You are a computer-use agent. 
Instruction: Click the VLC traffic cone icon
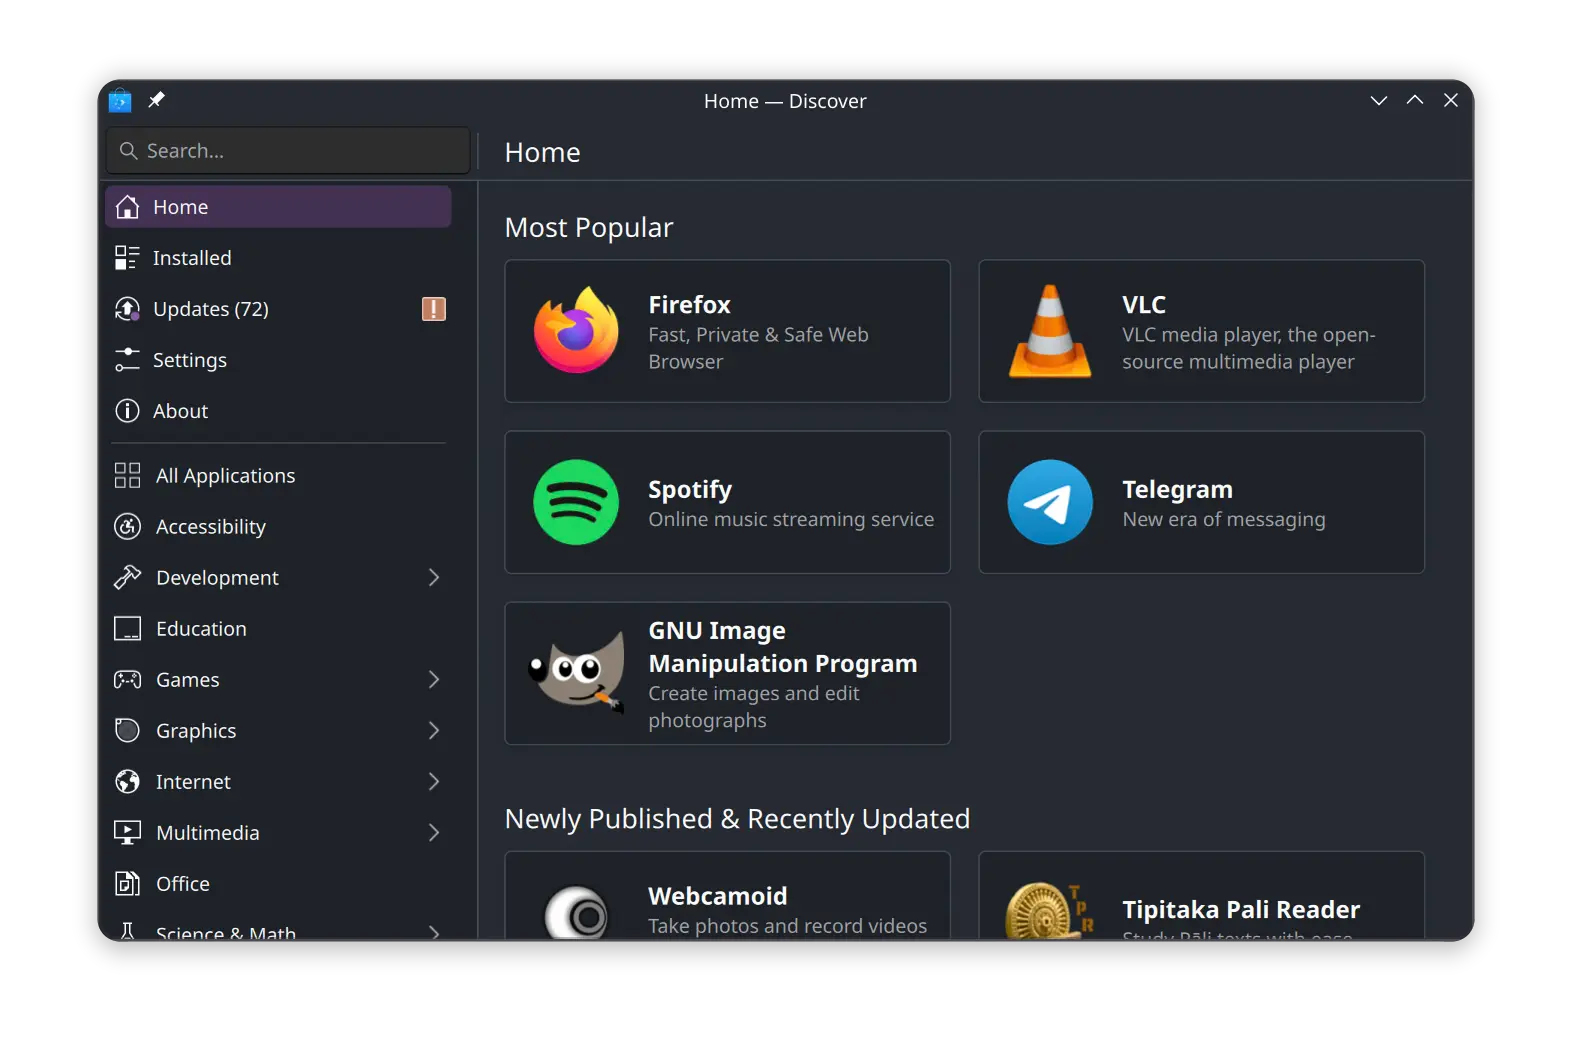(1050, 331)
